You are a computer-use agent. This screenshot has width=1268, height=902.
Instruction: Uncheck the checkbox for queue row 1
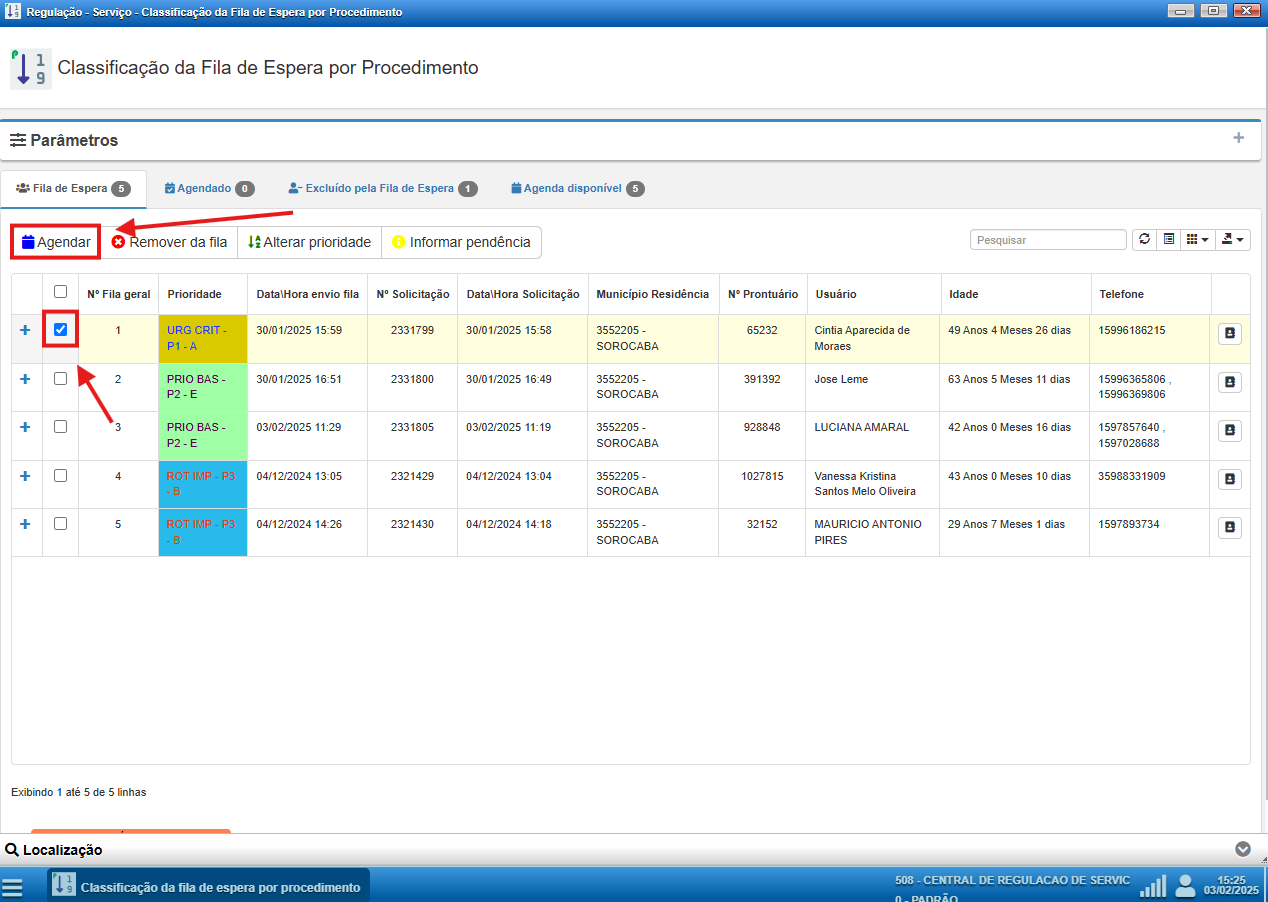(60, 329)
